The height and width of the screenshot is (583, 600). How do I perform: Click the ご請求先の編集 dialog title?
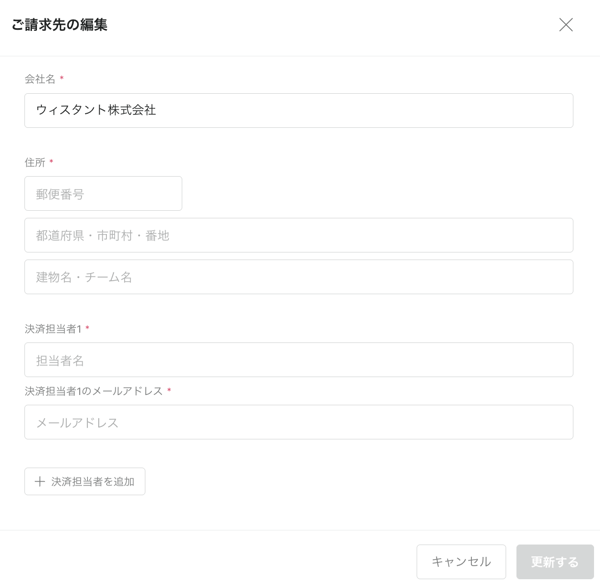60,25
